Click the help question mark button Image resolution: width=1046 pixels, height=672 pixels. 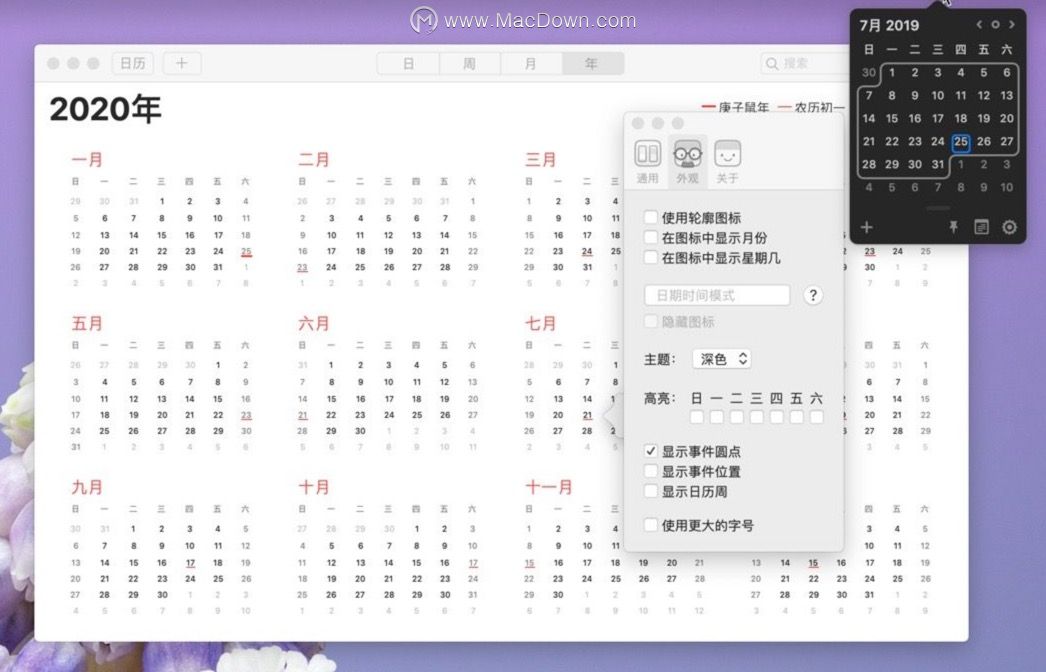(x=813, y=295)
